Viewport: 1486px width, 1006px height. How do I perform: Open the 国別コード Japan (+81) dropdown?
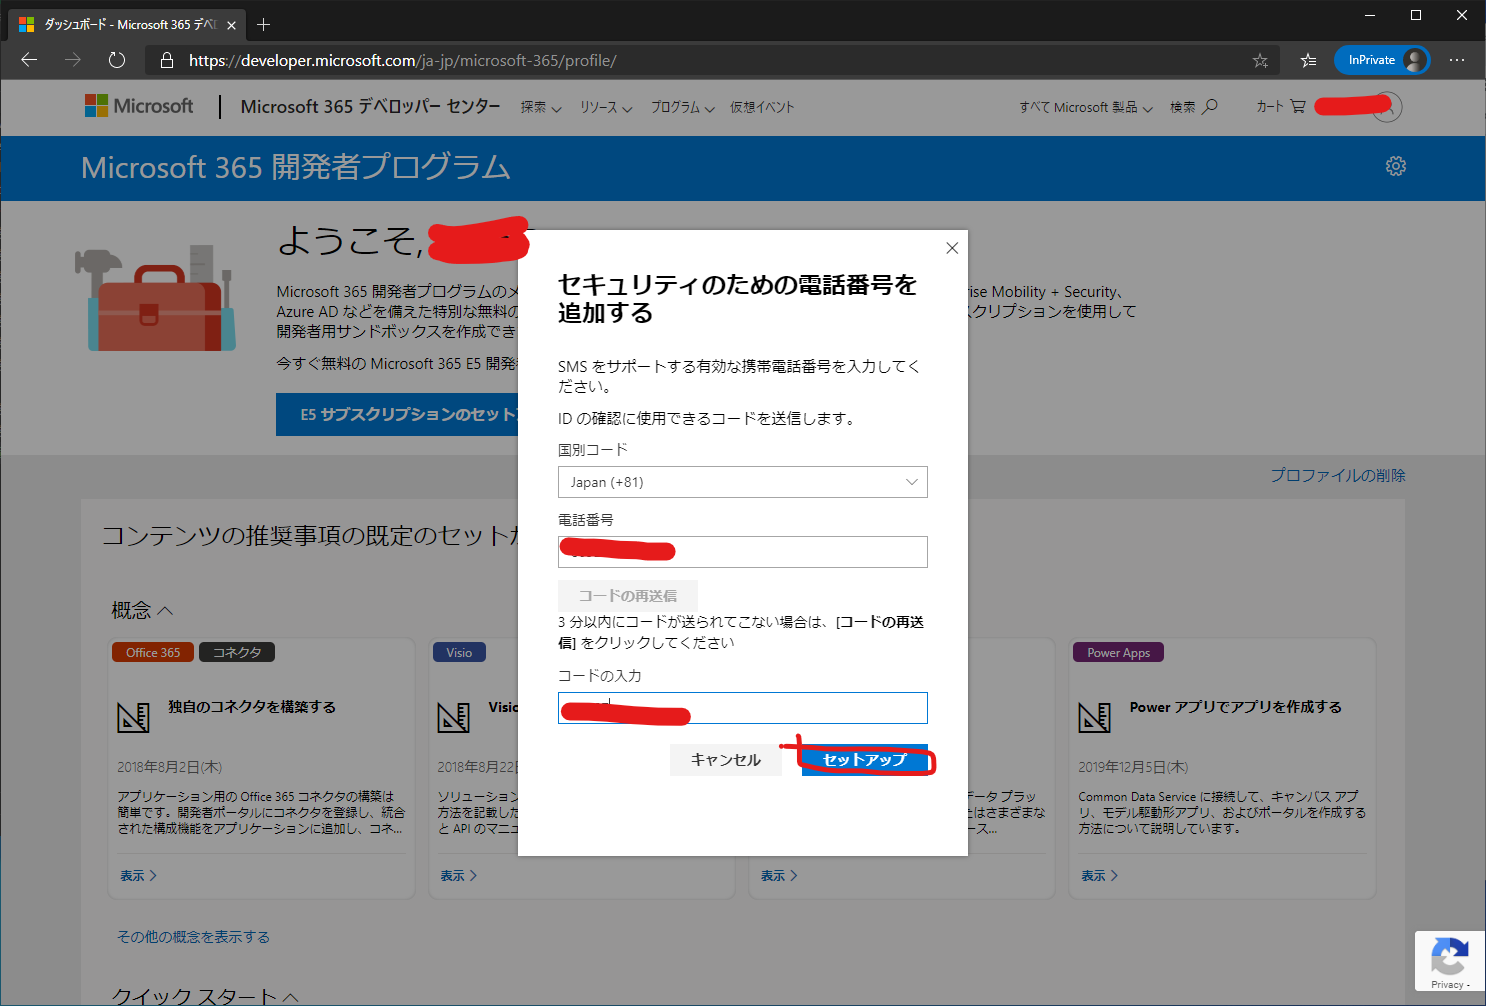coord(743,482)
